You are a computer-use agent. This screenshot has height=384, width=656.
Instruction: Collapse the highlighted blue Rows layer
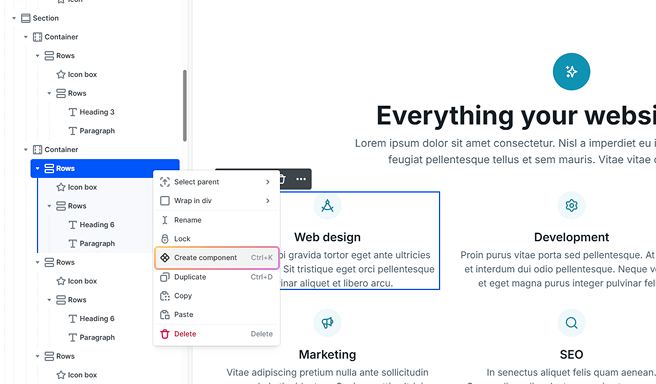37,168
